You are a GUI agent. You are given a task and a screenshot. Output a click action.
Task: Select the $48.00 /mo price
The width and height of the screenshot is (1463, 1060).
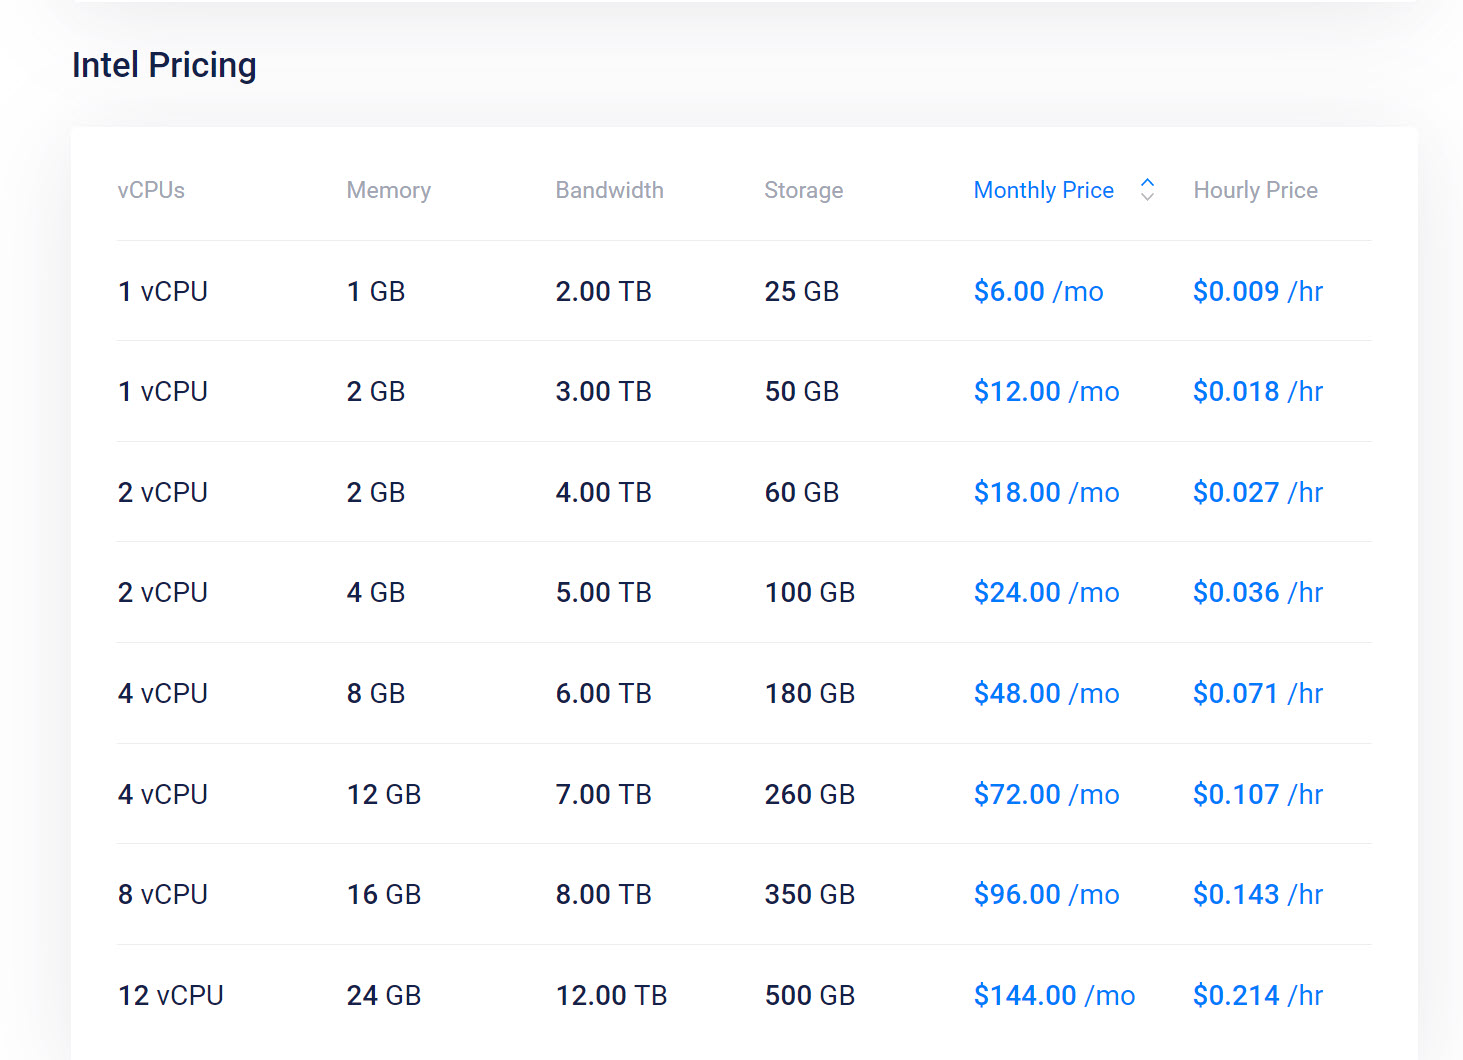(x=1046, y=693)
